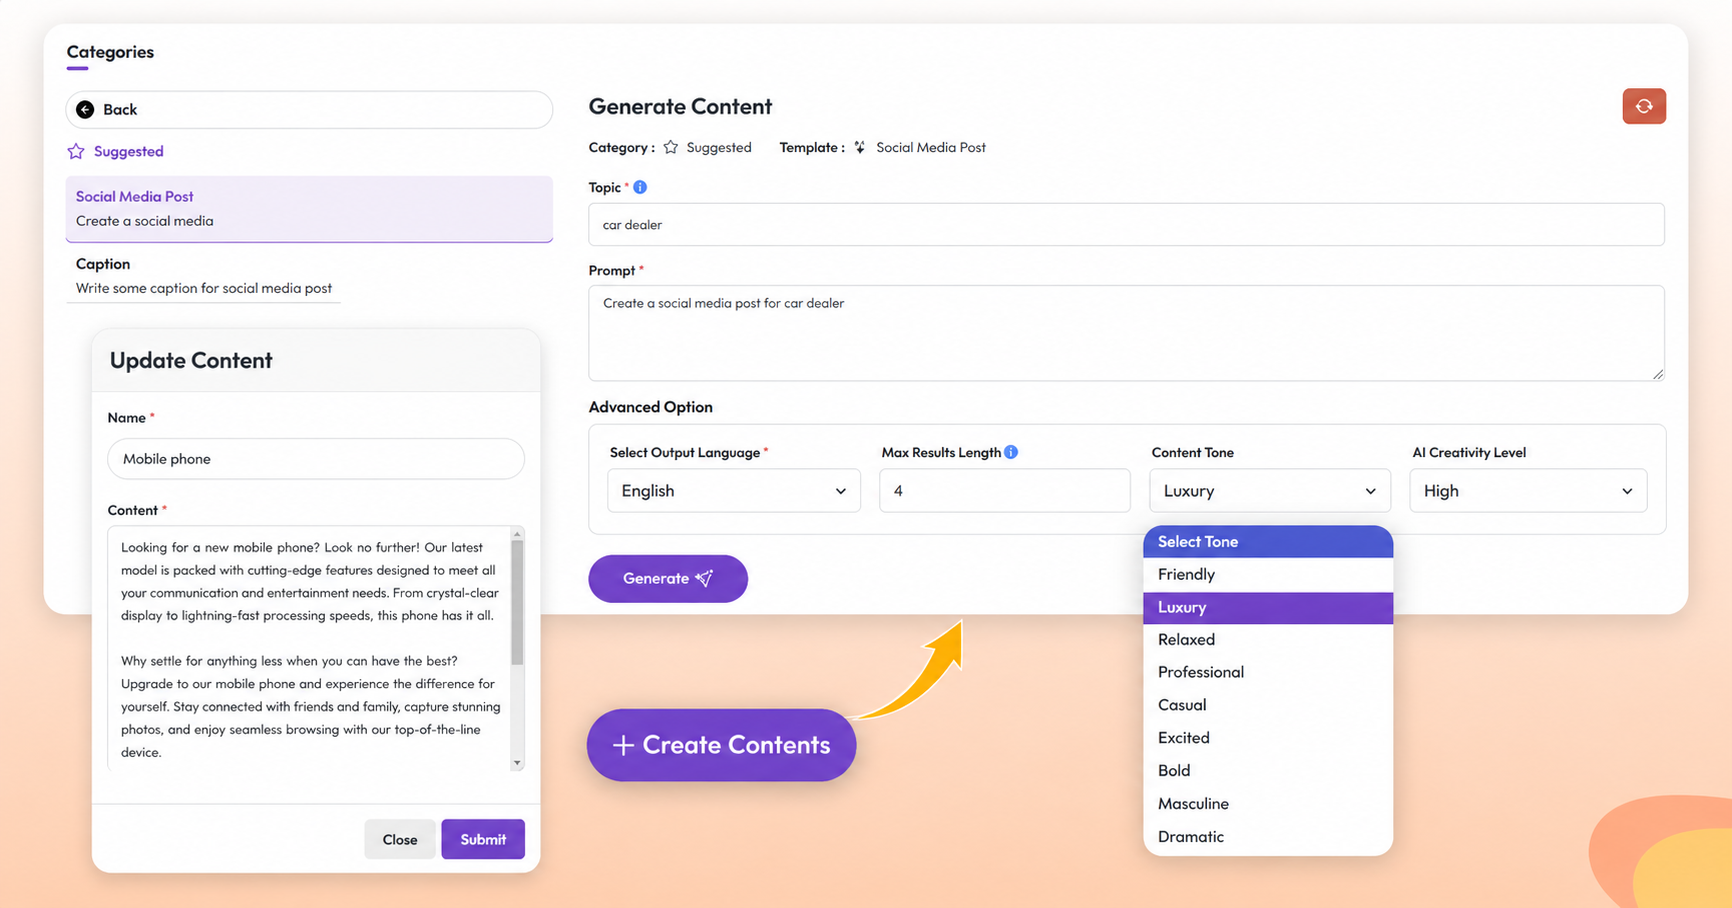Pick Friendly from the tone list

pos(1186,574)
